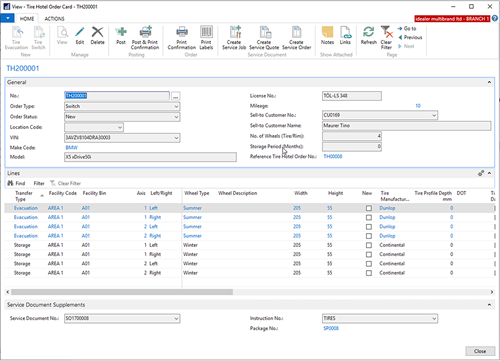The image size is (500, 361).
Task: Toggle New checkbox for Storage 2 Right row
Action: pos(369,273)
